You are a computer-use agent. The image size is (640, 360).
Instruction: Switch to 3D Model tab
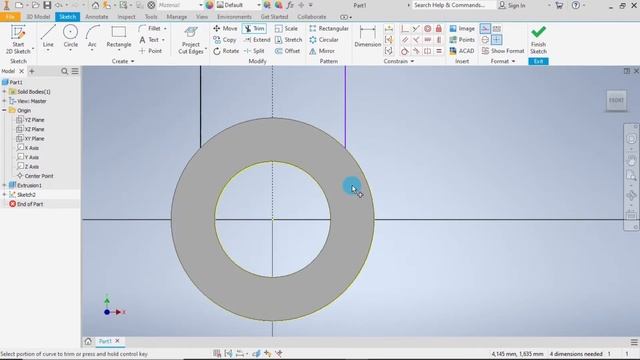[x=38, y=17]
